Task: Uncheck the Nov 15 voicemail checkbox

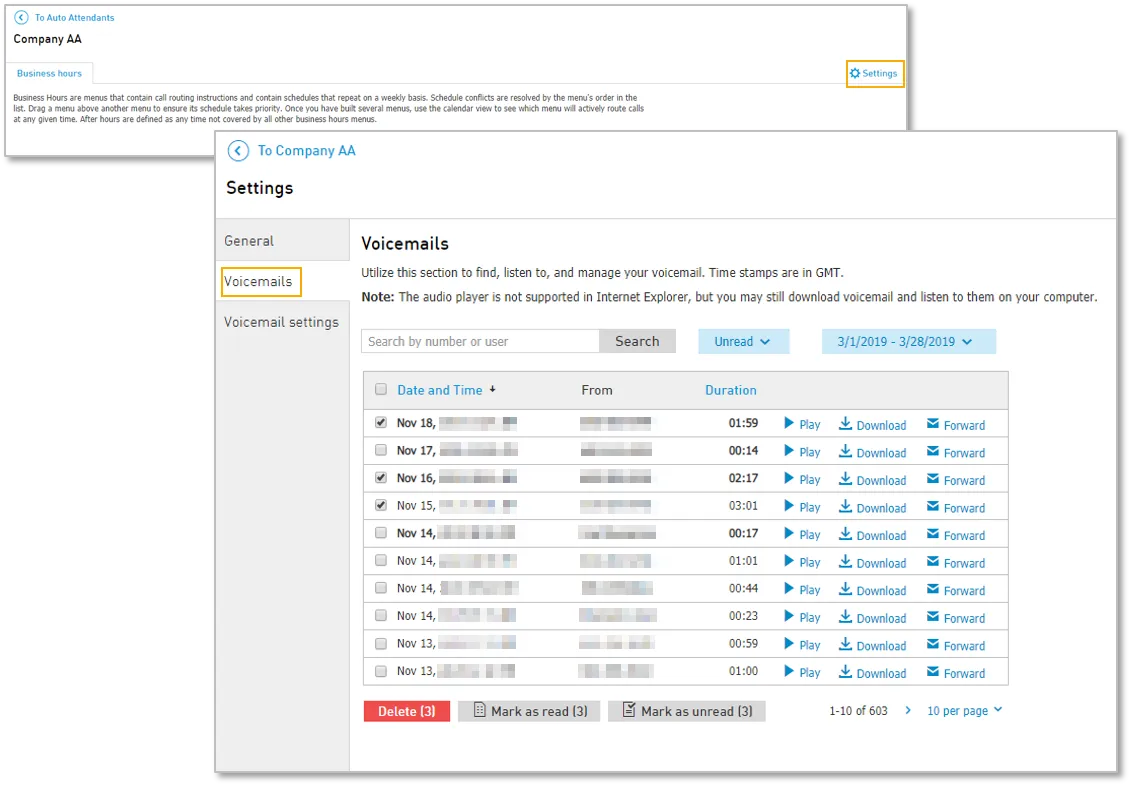Action: pyautogui.click(x=381, y=505)
